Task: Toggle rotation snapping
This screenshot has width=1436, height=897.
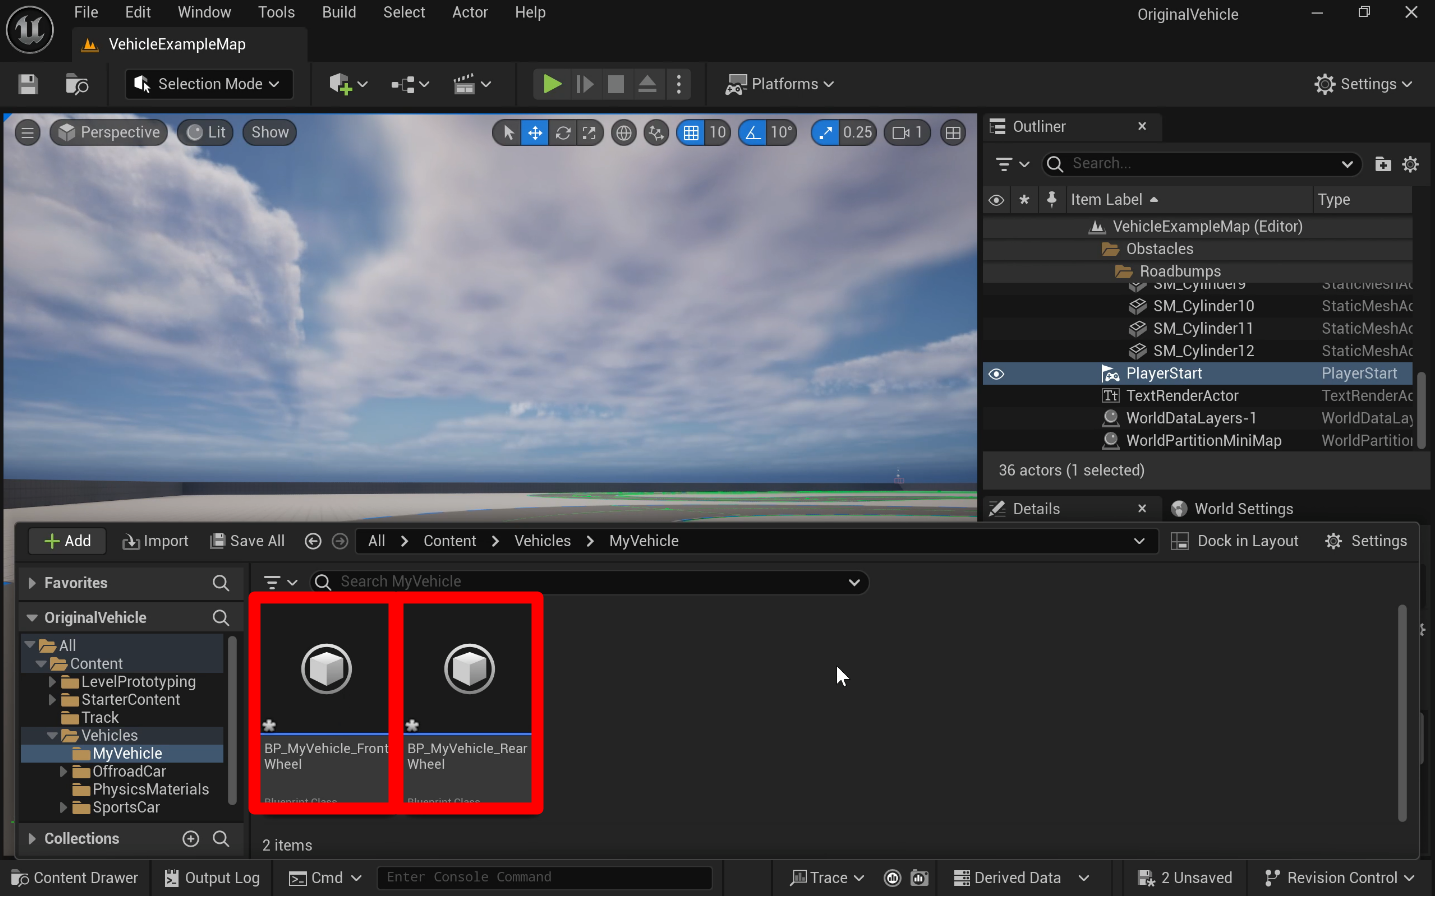Action: coord(753,132)
